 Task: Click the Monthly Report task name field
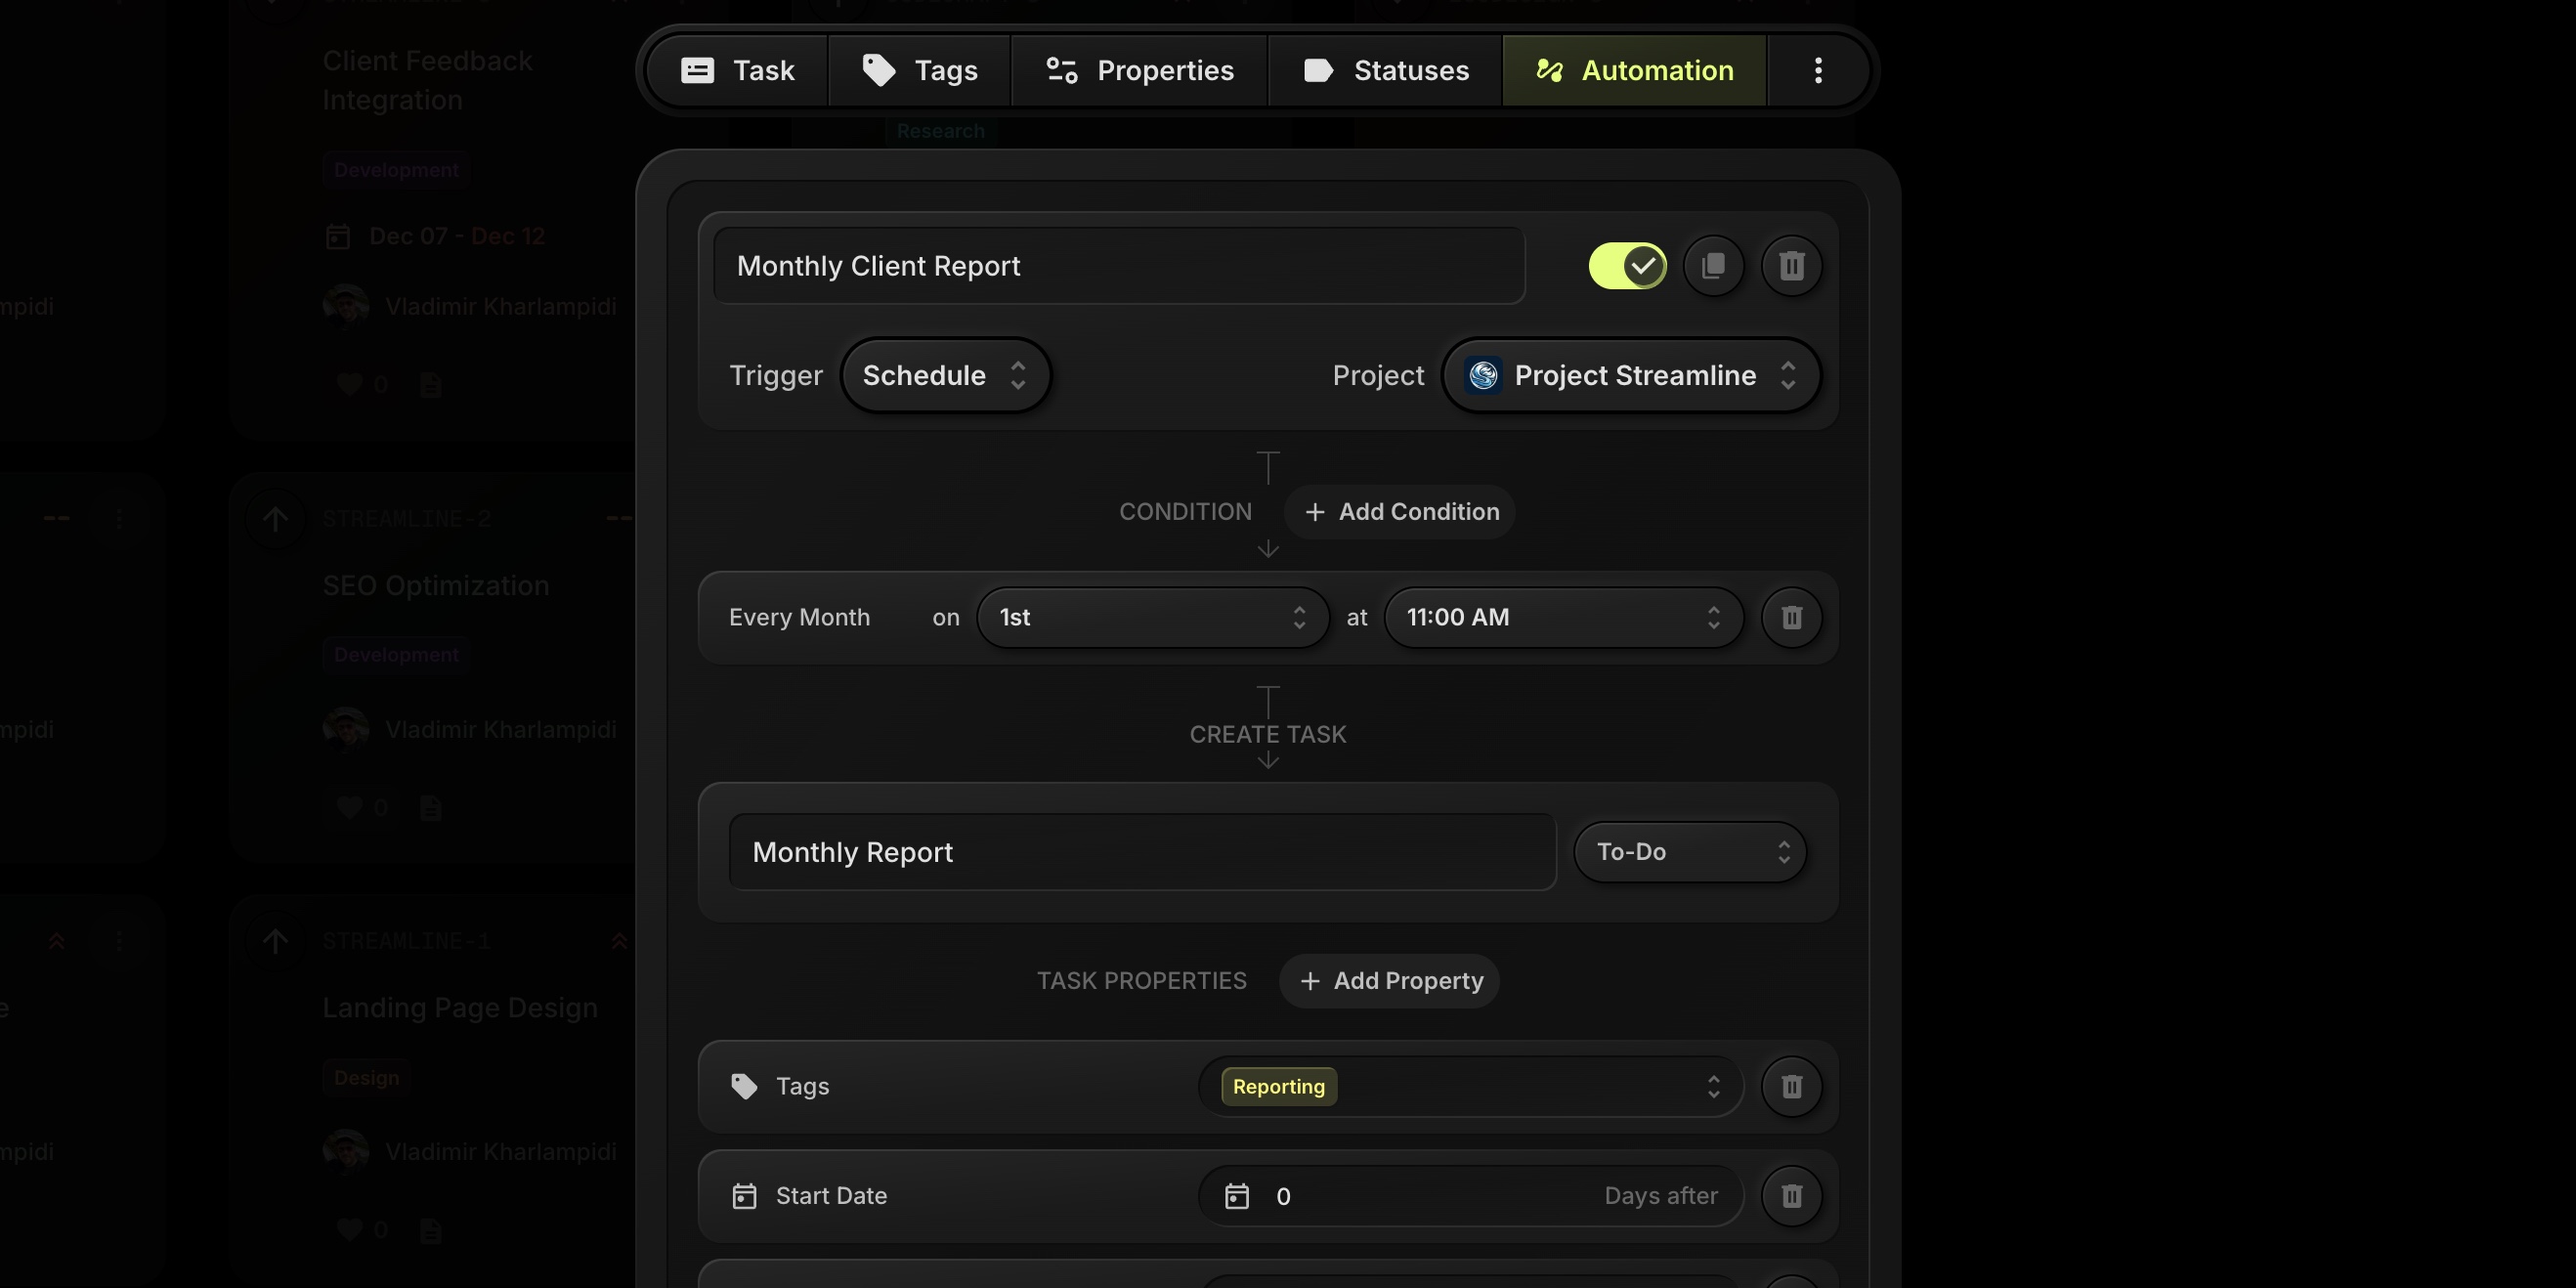(x=1141, y=852)
